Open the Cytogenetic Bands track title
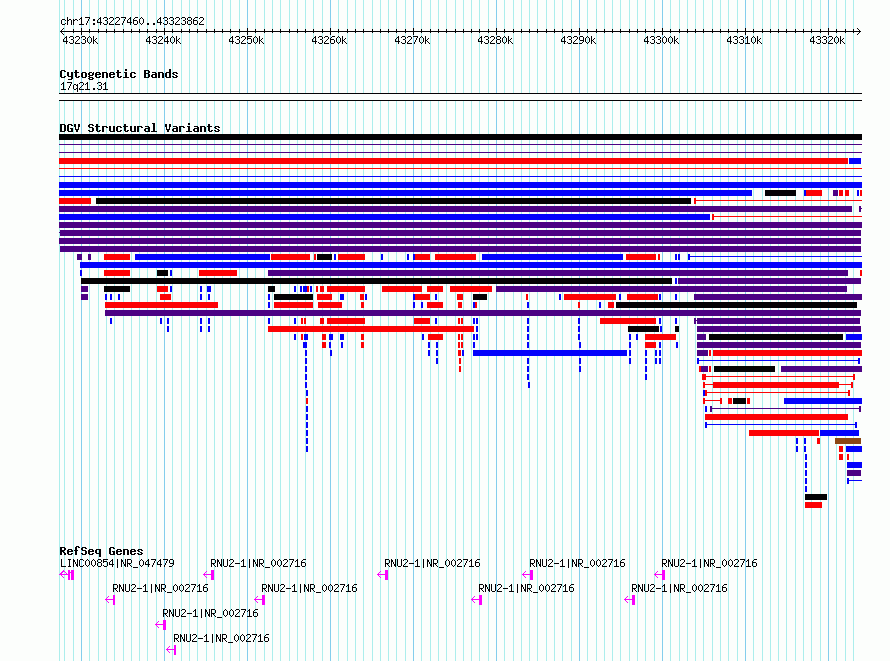The image size is (890, 661). [119, 74]
